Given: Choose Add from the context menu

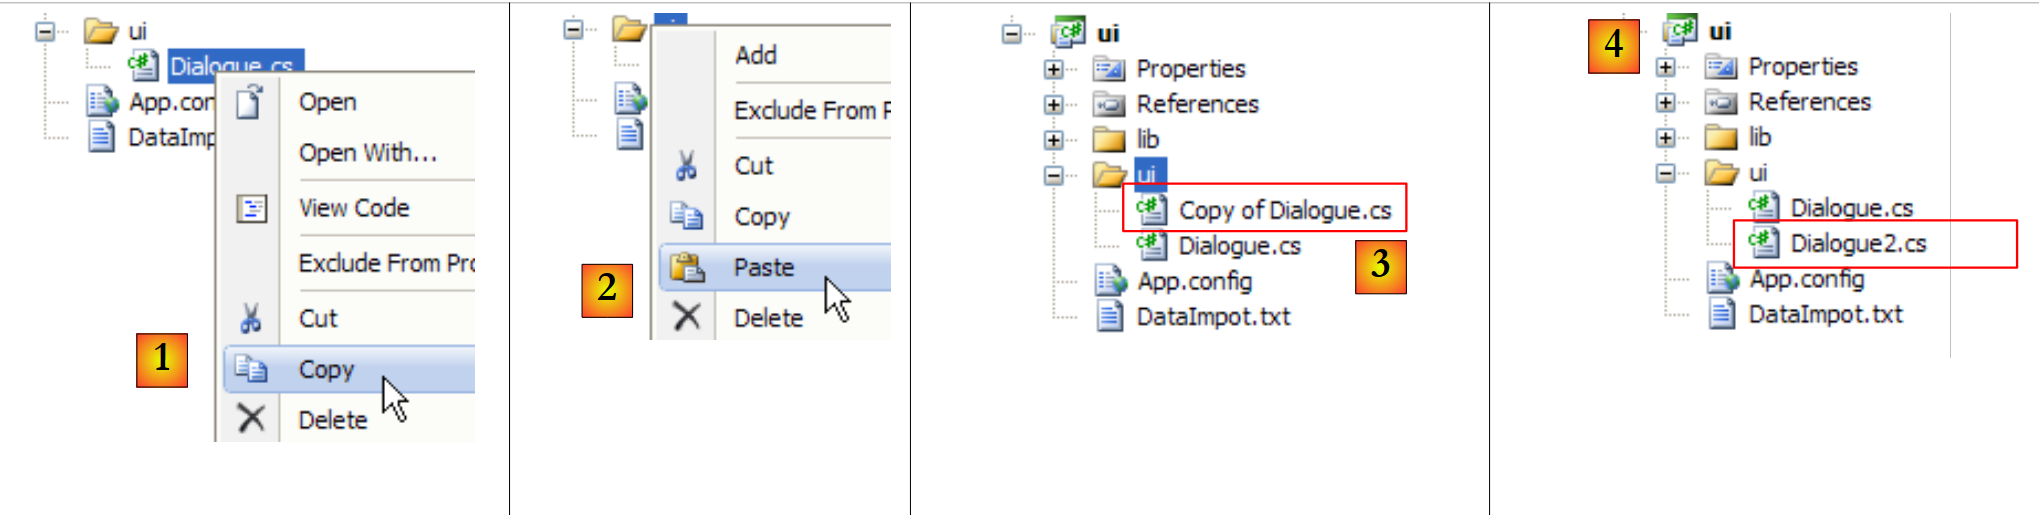Looking at the screenshot, I should pos(756,55).
